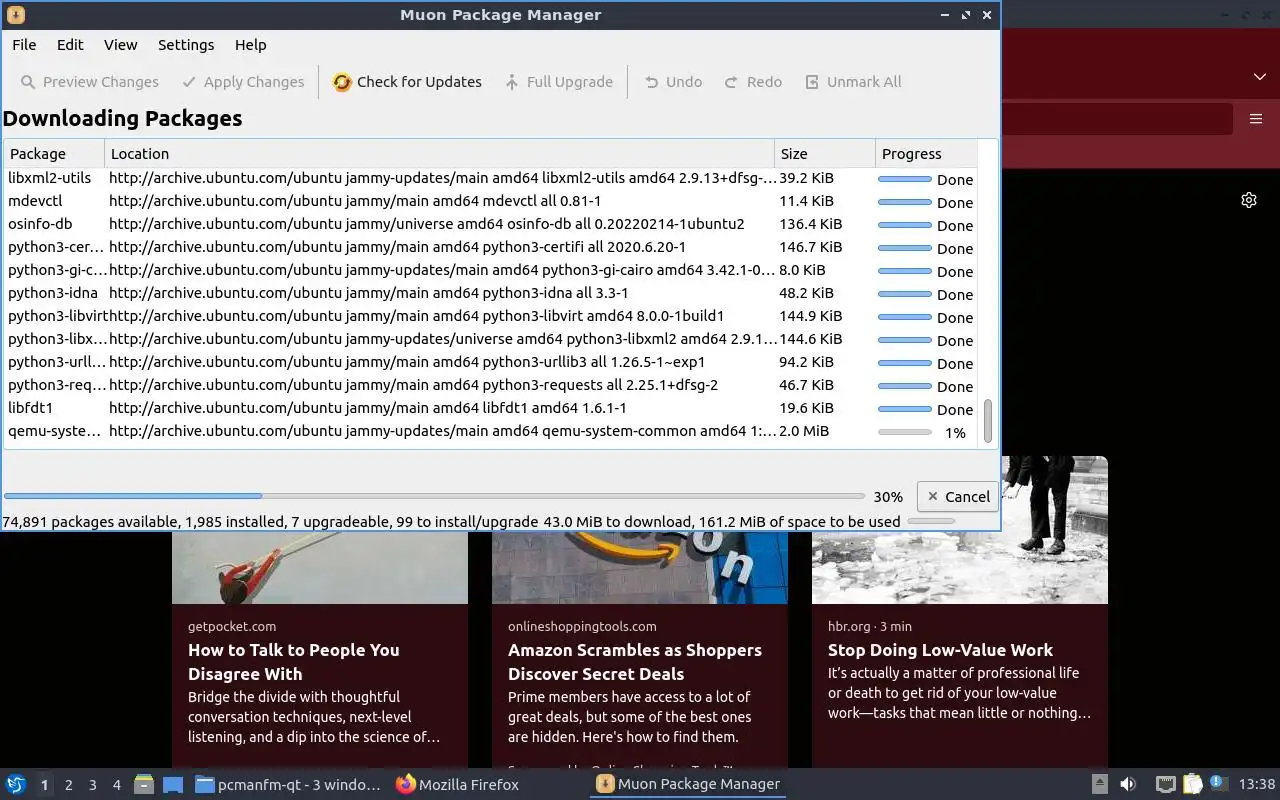Click the removable media eject tray icon
Viewport: 1280px width, 800px height.
[x=1099, y=785]
